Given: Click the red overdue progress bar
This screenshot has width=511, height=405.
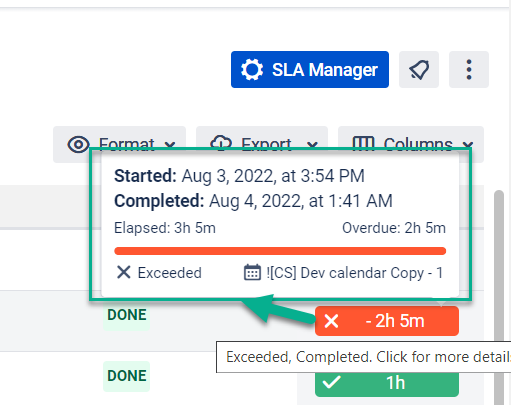Looking at the screenshot, I should (280, 251).
